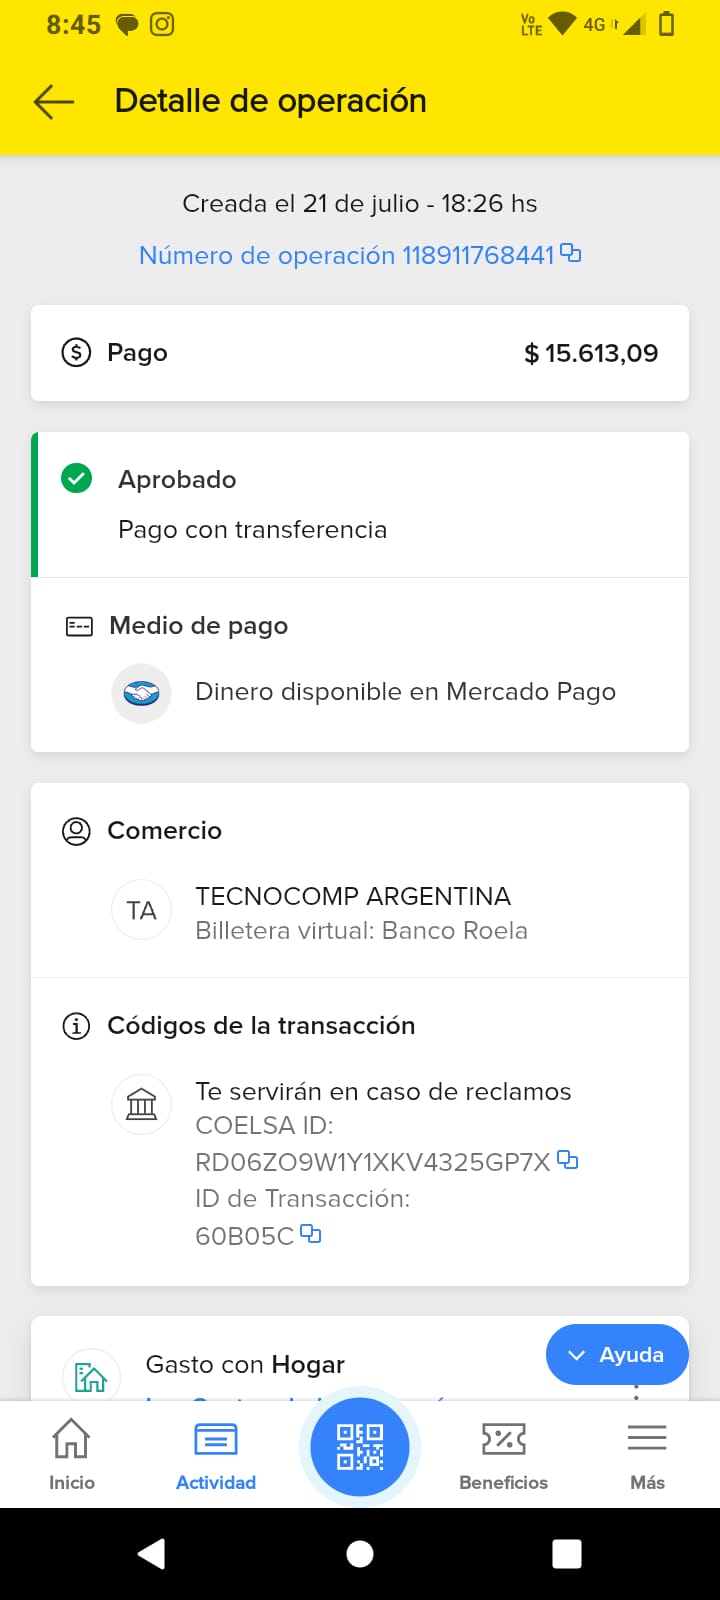Open the QR code scanner

(360, 1447)
